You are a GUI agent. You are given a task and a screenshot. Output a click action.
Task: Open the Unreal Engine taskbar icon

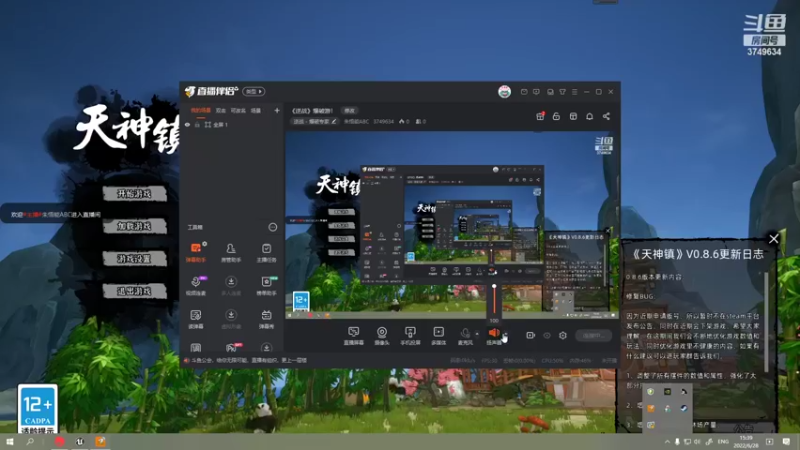pos(80,442)
